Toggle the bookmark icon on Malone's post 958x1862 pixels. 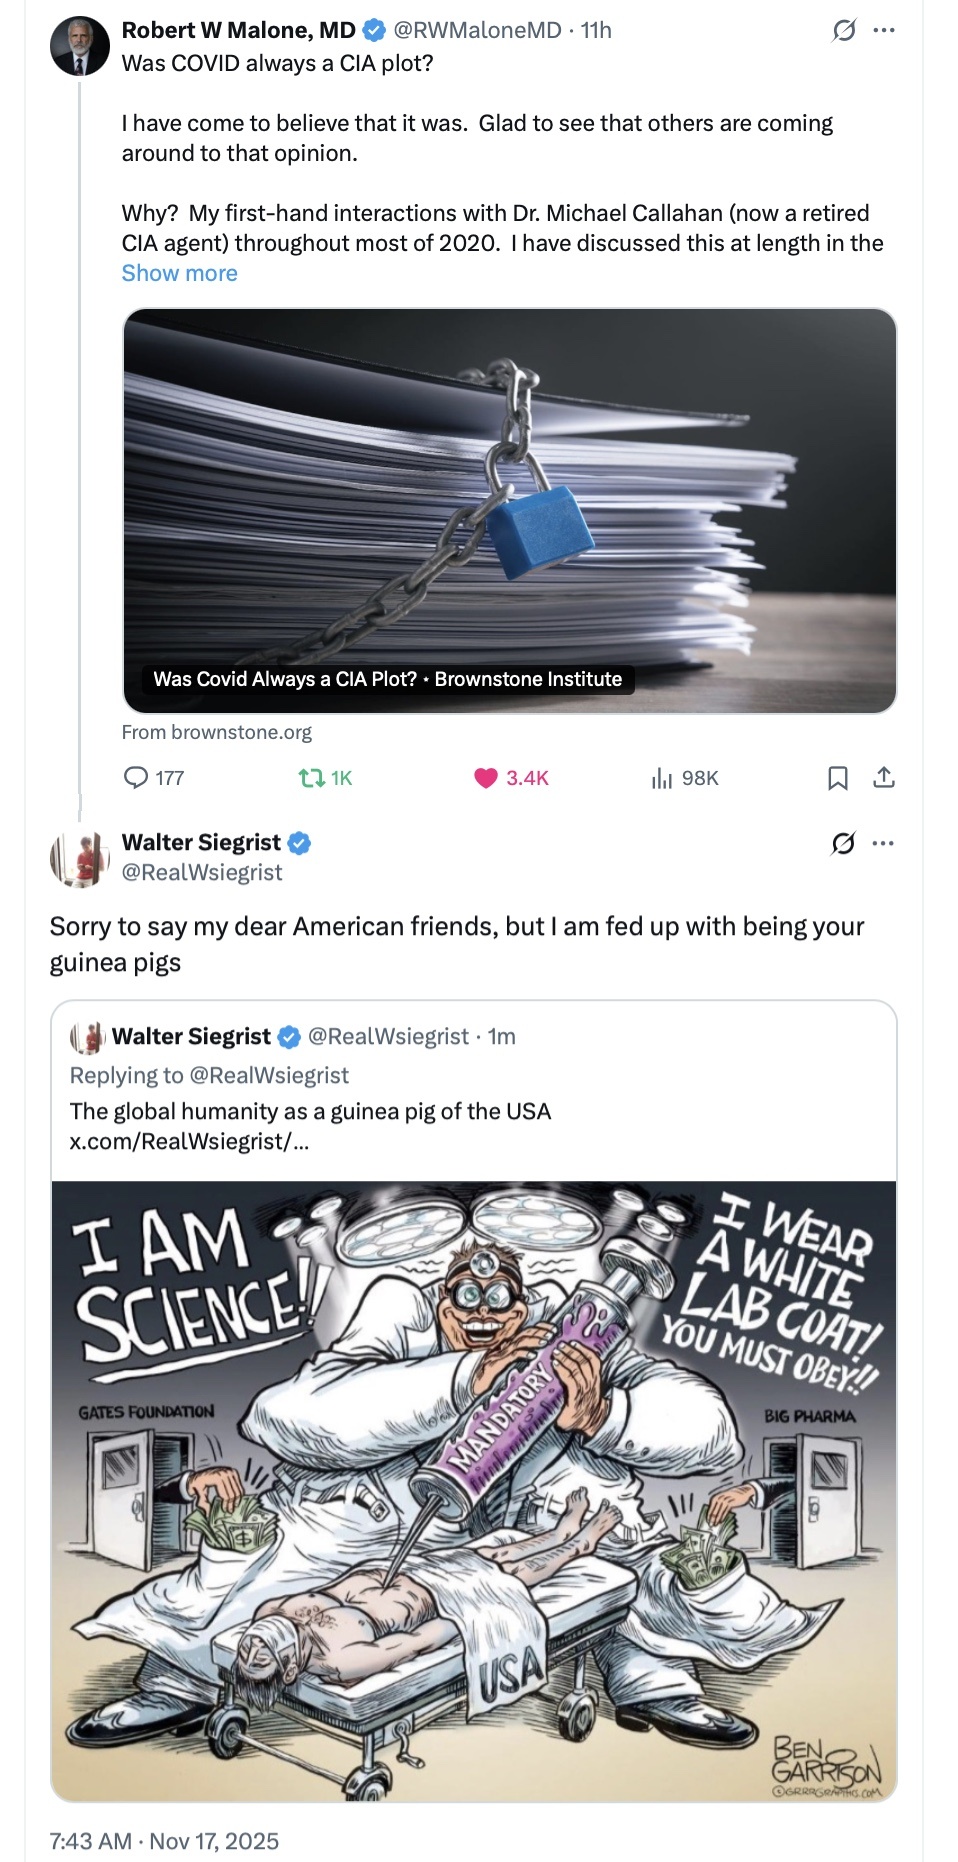pyautogui.click(x=838, y=777)
